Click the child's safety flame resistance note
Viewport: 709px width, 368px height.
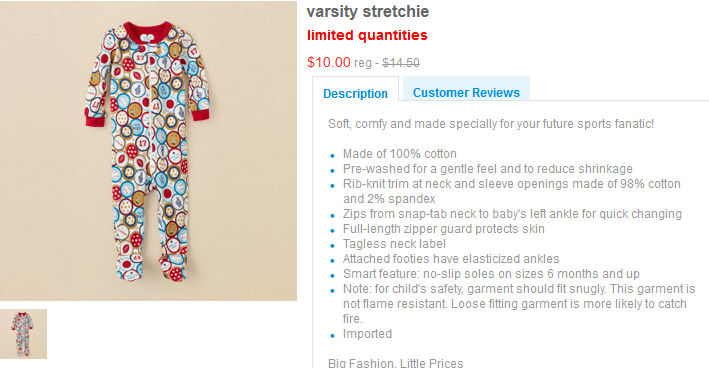pos(519,304)
